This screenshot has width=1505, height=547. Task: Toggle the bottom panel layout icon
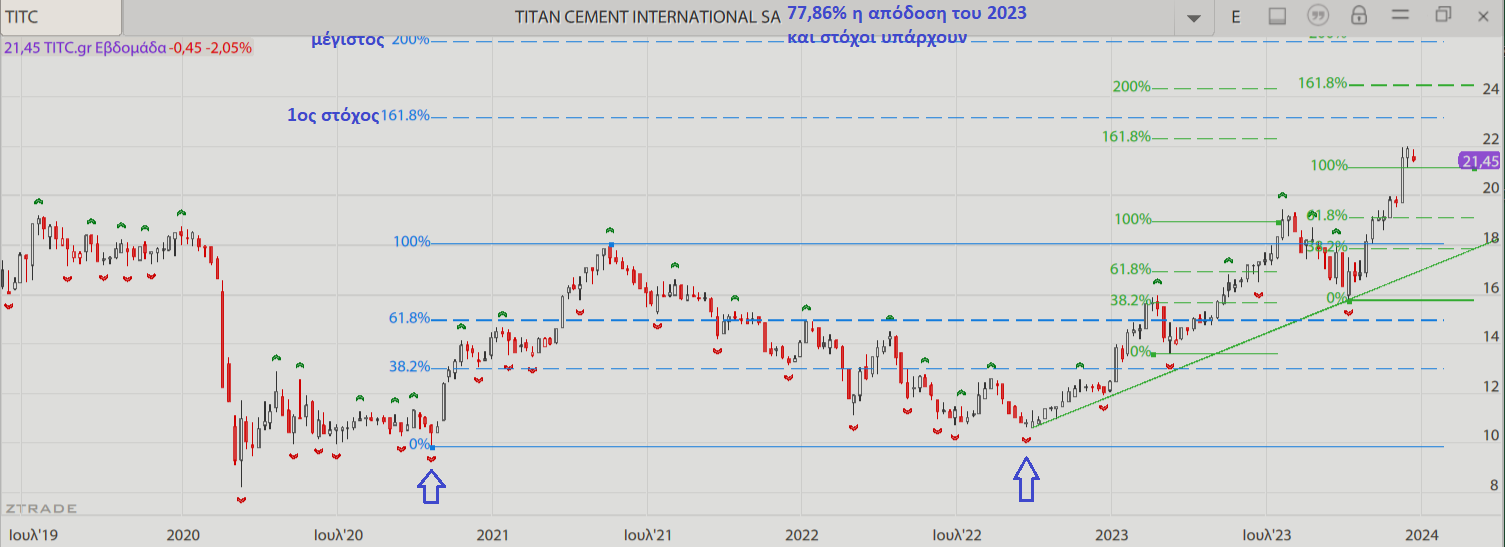click(x=1277, y=16)
